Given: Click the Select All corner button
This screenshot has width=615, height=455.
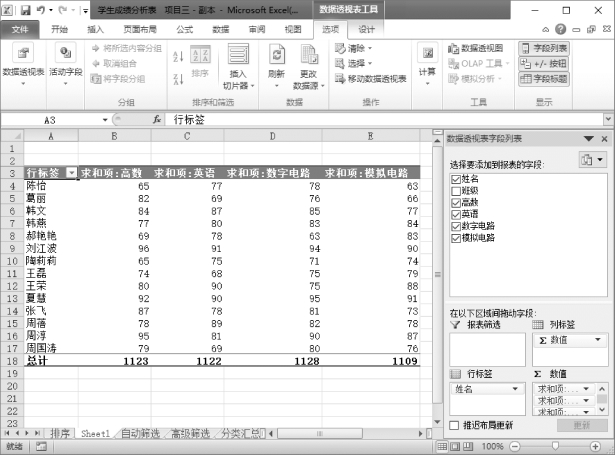Looking at the screenshot, I should pyautogui.click(x=12, y=136).
